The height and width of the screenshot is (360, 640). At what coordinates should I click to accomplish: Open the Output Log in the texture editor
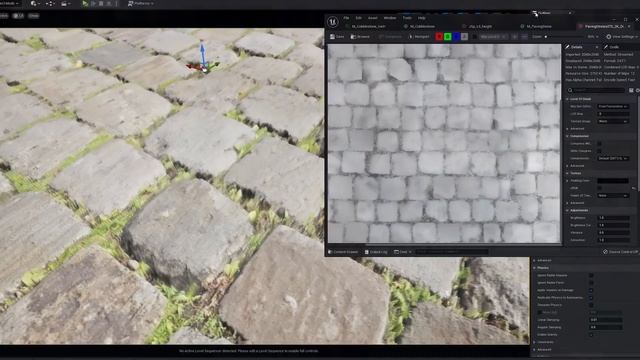[376, 252]
